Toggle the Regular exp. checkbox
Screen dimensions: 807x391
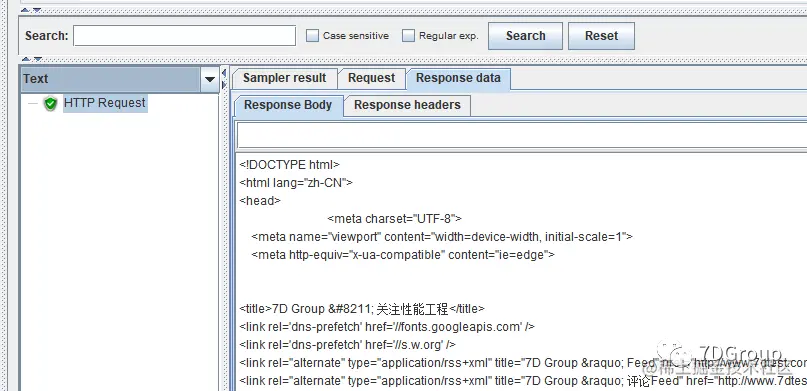click(408, 35)
